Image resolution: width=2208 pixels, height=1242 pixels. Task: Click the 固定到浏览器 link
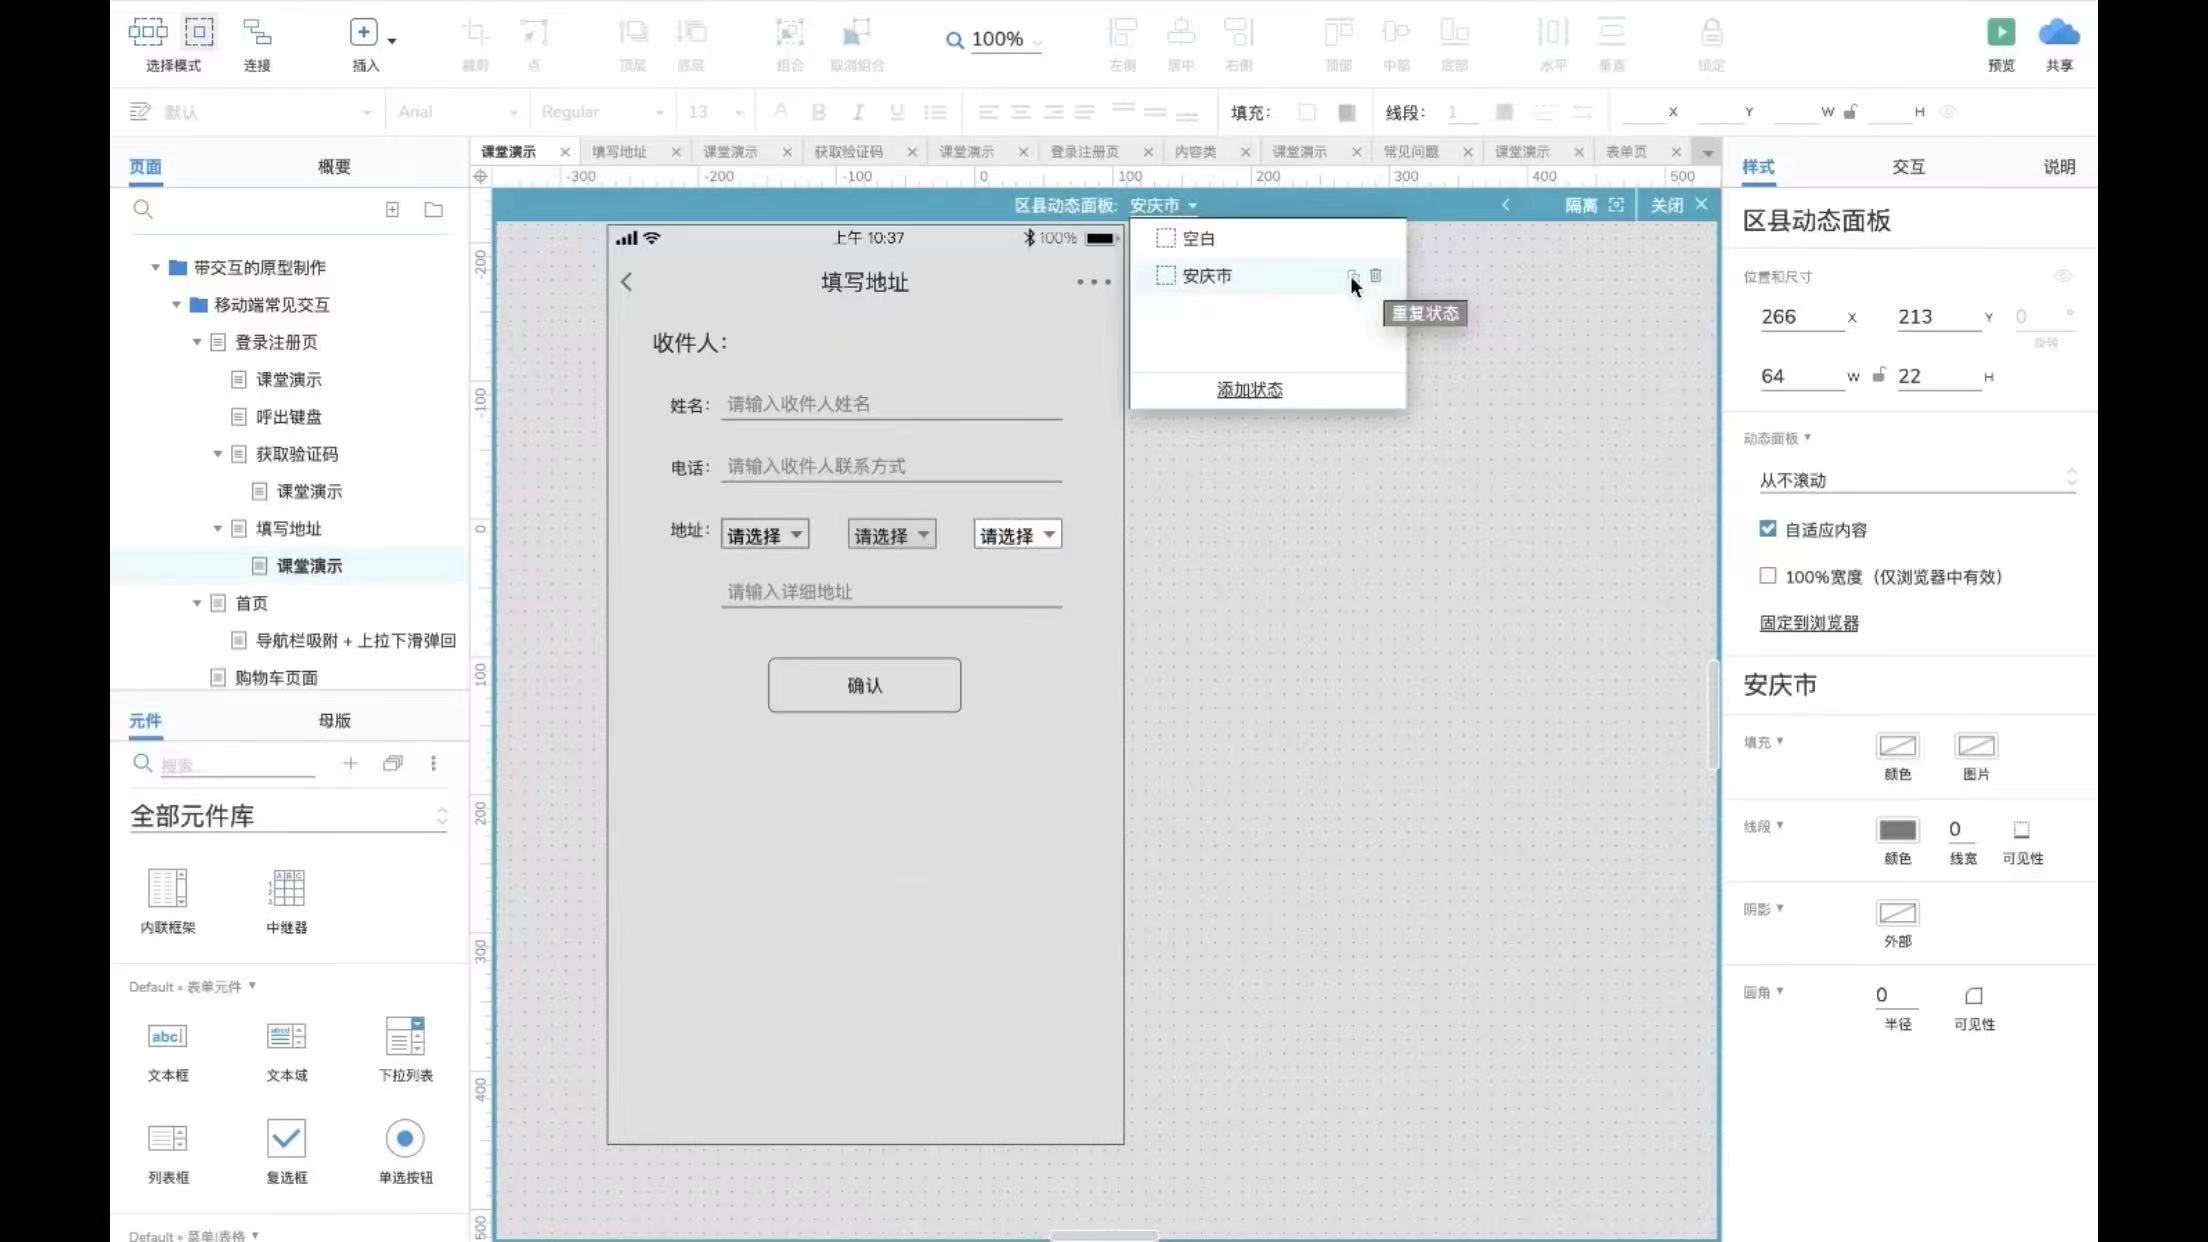pyautogui.click(x=1808, y=623)
